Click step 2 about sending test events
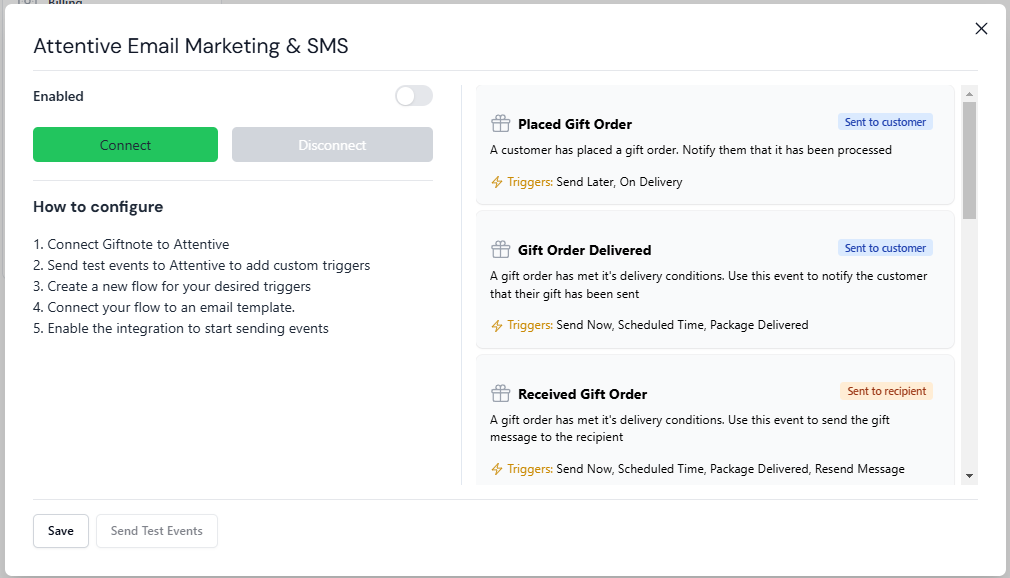 tap(202, 265)
